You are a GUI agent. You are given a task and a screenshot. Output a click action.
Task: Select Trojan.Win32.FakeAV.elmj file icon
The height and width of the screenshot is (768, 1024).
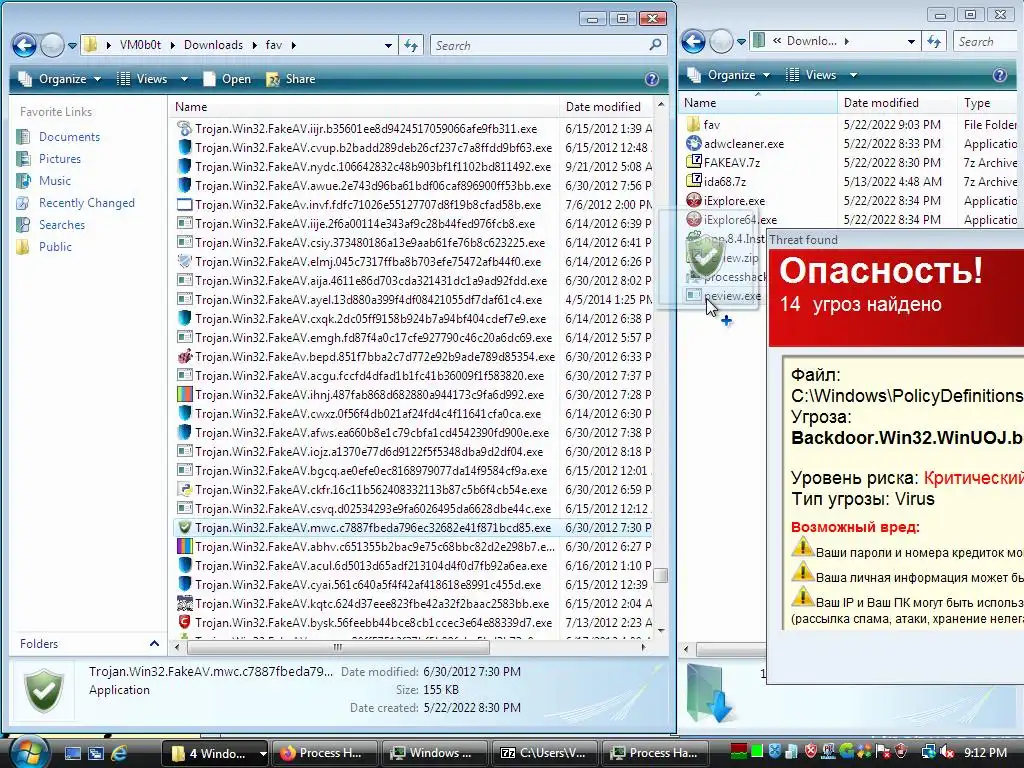[185, 261]
